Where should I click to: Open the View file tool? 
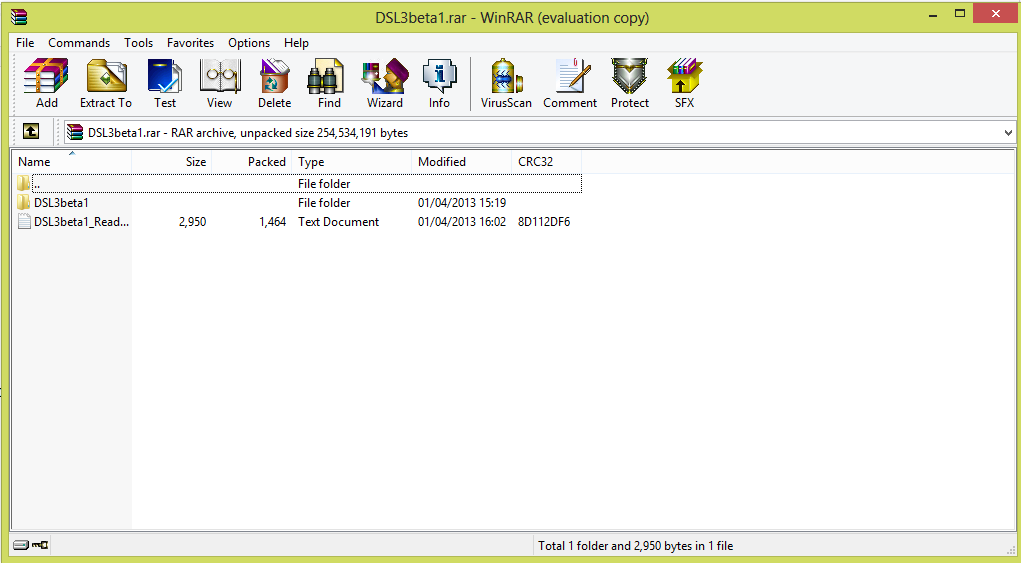click(219, 83)
